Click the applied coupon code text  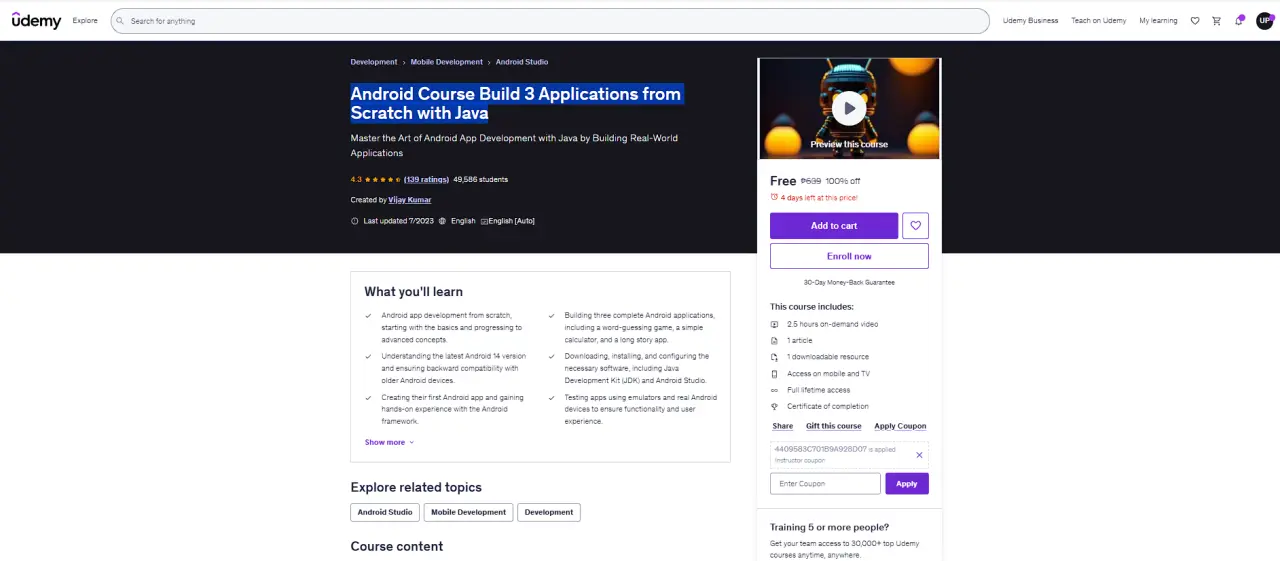point(821,449)
